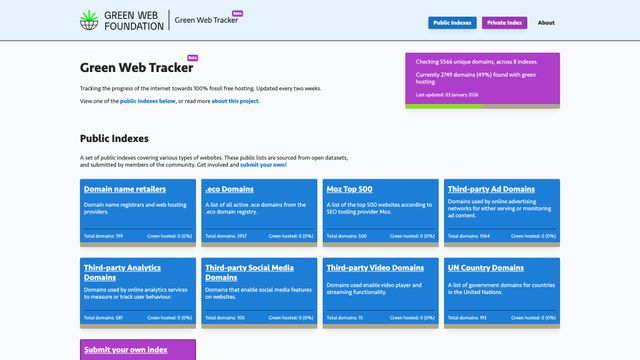Click the 'government domains for countries' description
Image resolution: width=640 pixels, height=360 pixels.
click(501, 289)
